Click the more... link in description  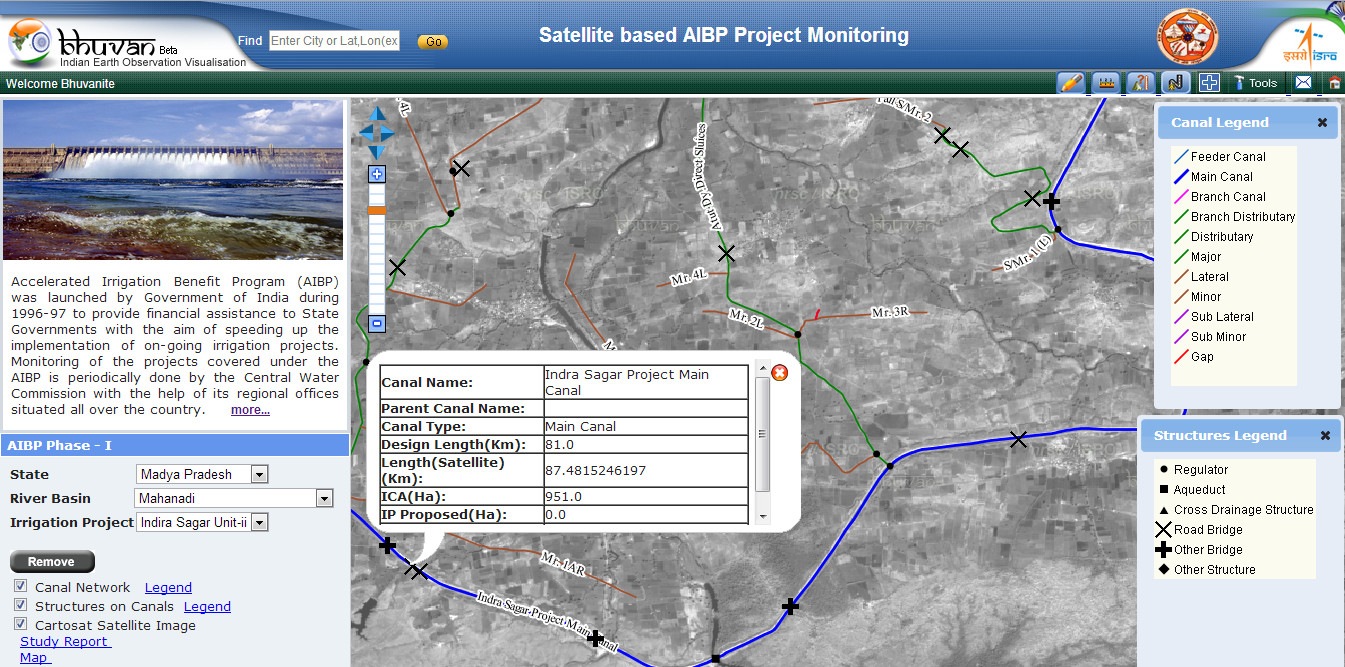pyautogui.click(x=250, y=410)
